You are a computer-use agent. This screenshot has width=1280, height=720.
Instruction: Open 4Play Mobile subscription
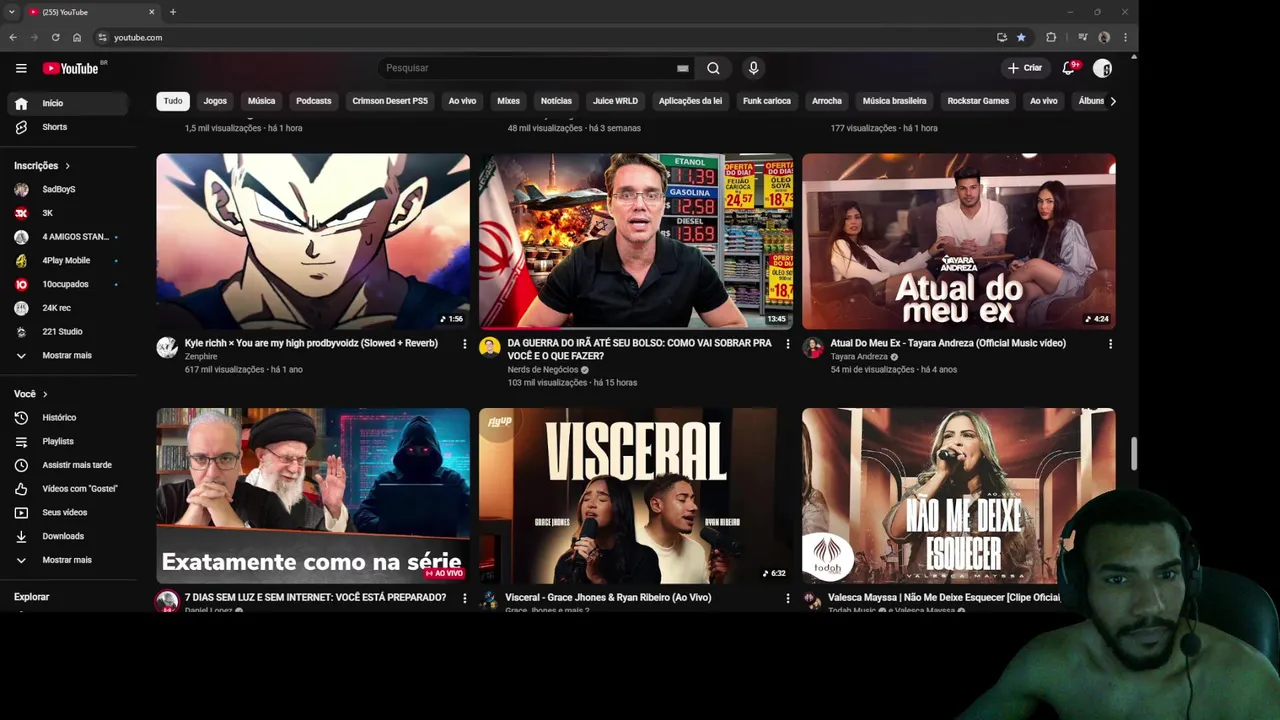click(66, 260)
